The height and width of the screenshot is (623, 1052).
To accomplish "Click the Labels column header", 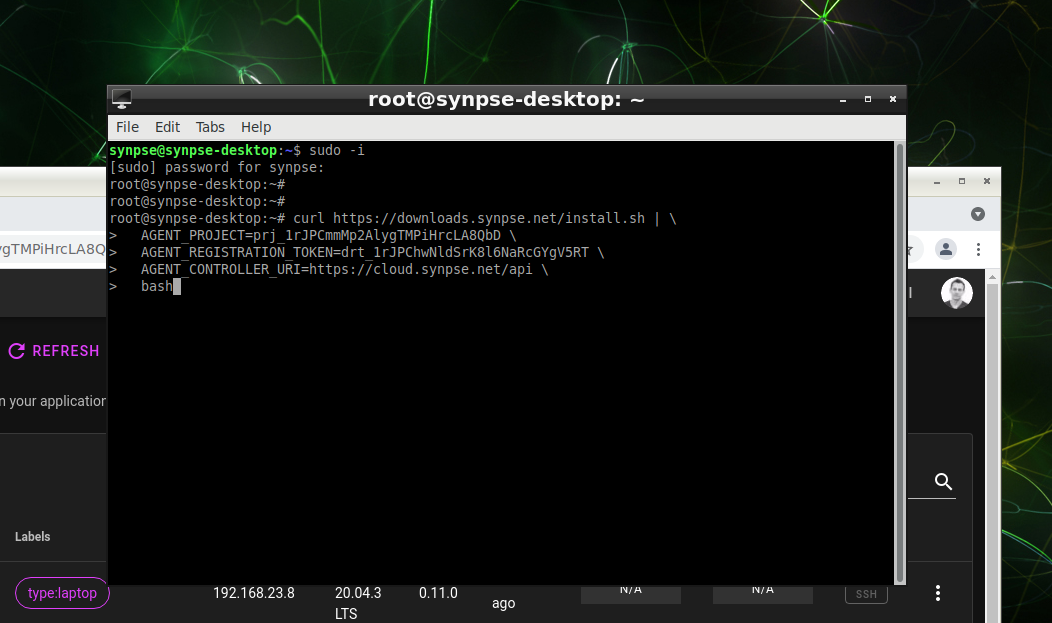I will (32, 537).
